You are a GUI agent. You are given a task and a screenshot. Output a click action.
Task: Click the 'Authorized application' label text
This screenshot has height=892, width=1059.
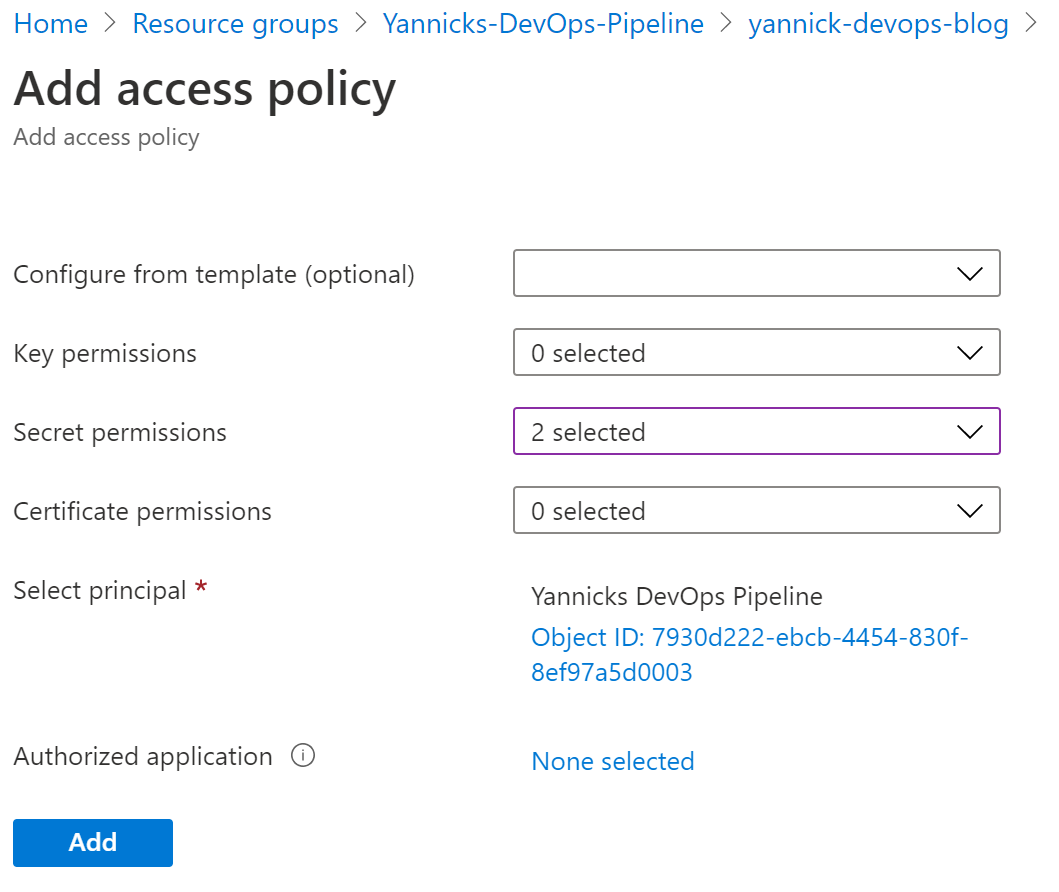pos(143,757)
